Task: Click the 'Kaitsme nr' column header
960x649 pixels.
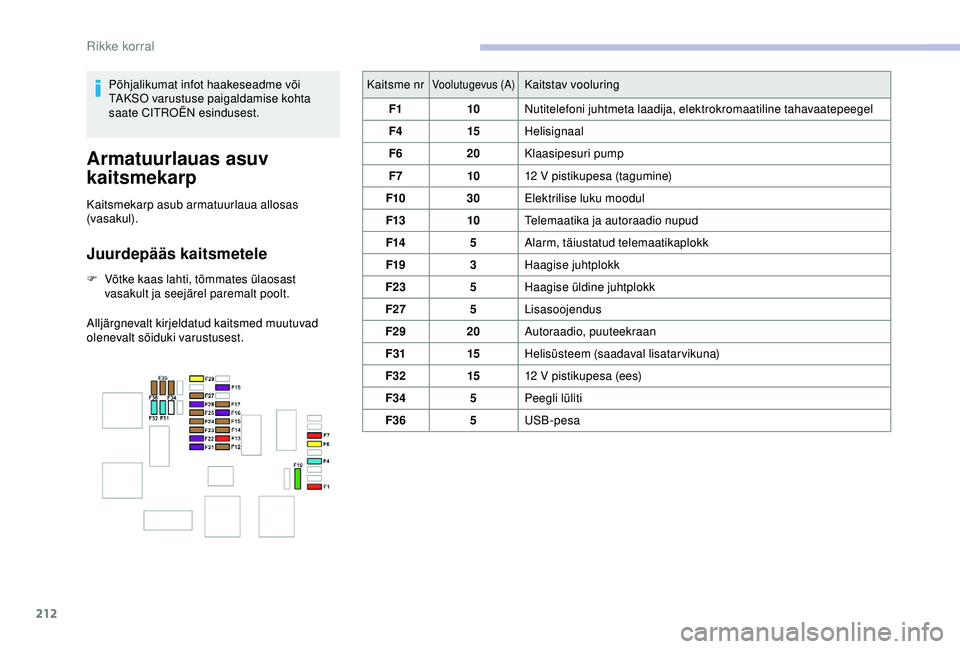Action: (x=396, y=84)
